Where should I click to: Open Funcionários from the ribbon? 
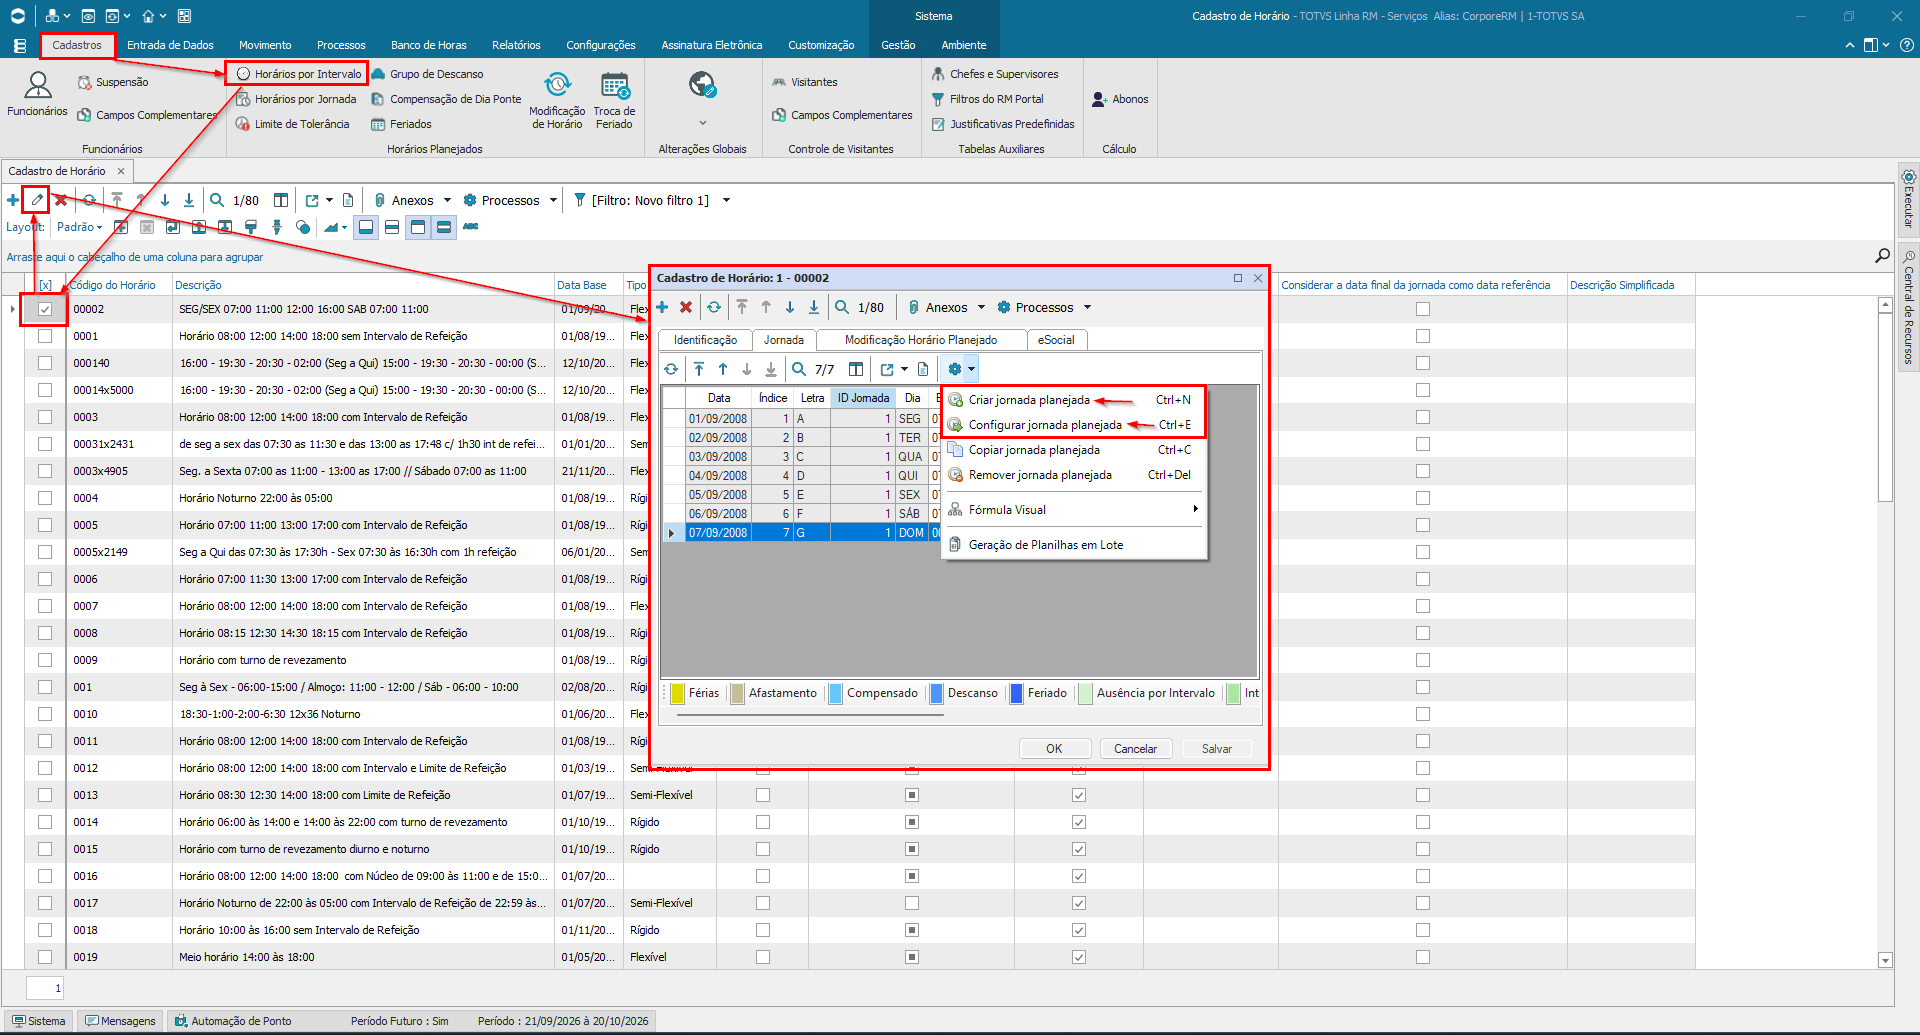37,94
